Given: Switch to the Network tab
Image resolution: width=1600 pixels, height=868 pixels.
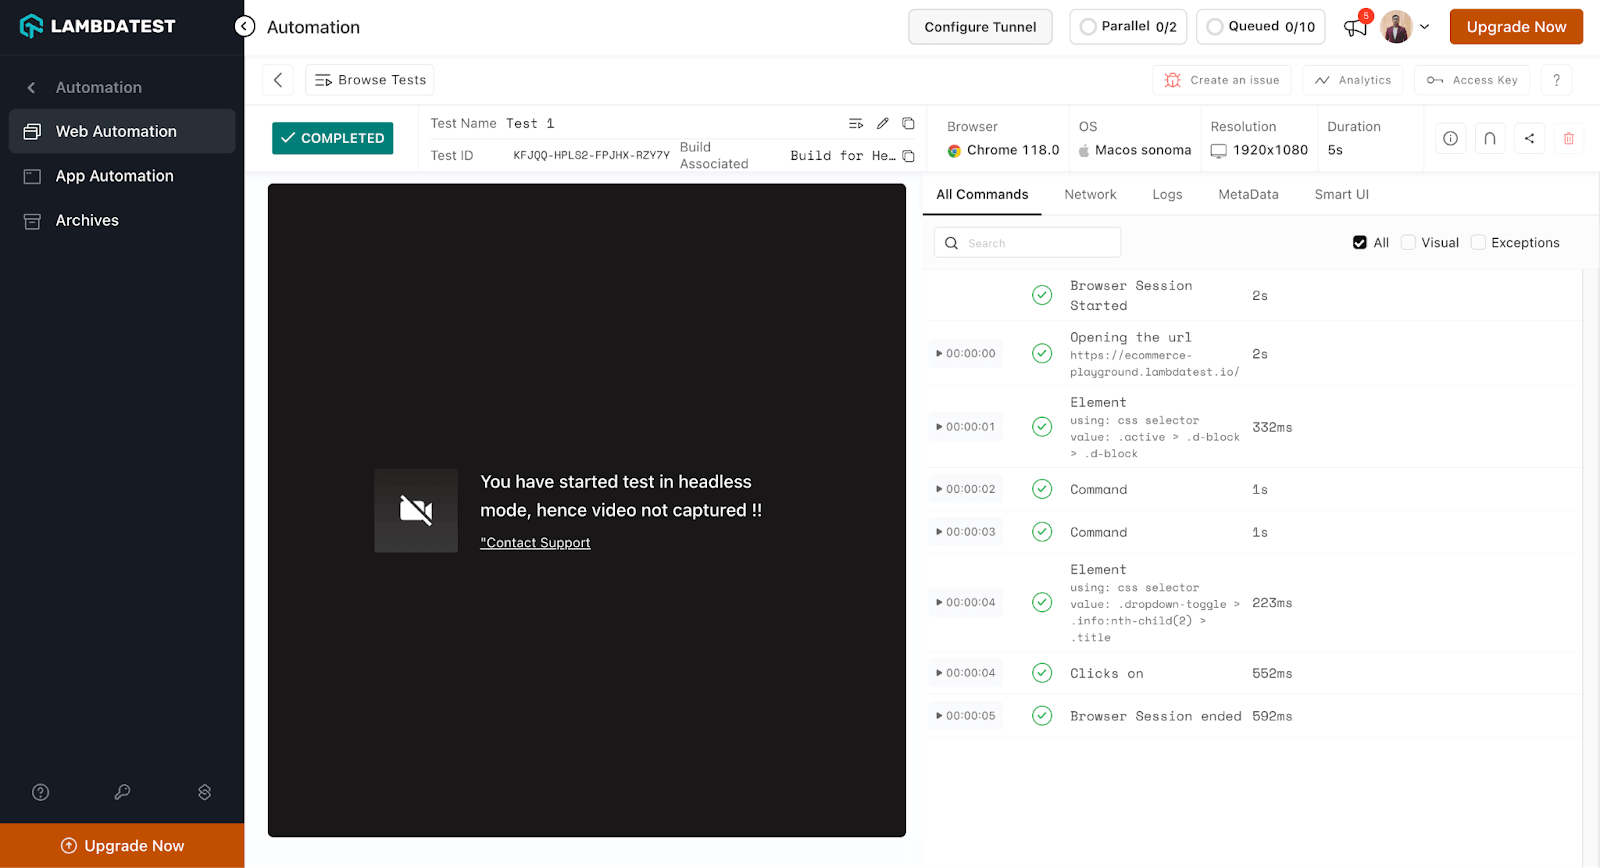Looking at the screenshot, I should 1090,195.
